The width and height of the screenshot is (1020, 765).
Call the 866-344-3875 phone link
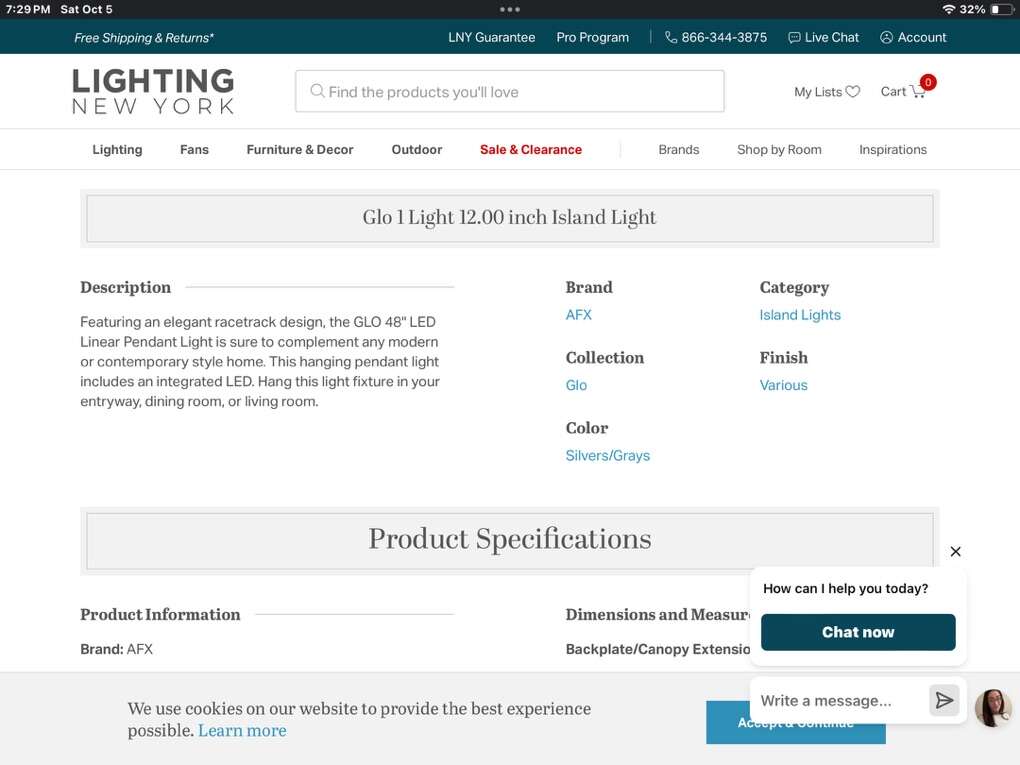click(x=716, y=37)
